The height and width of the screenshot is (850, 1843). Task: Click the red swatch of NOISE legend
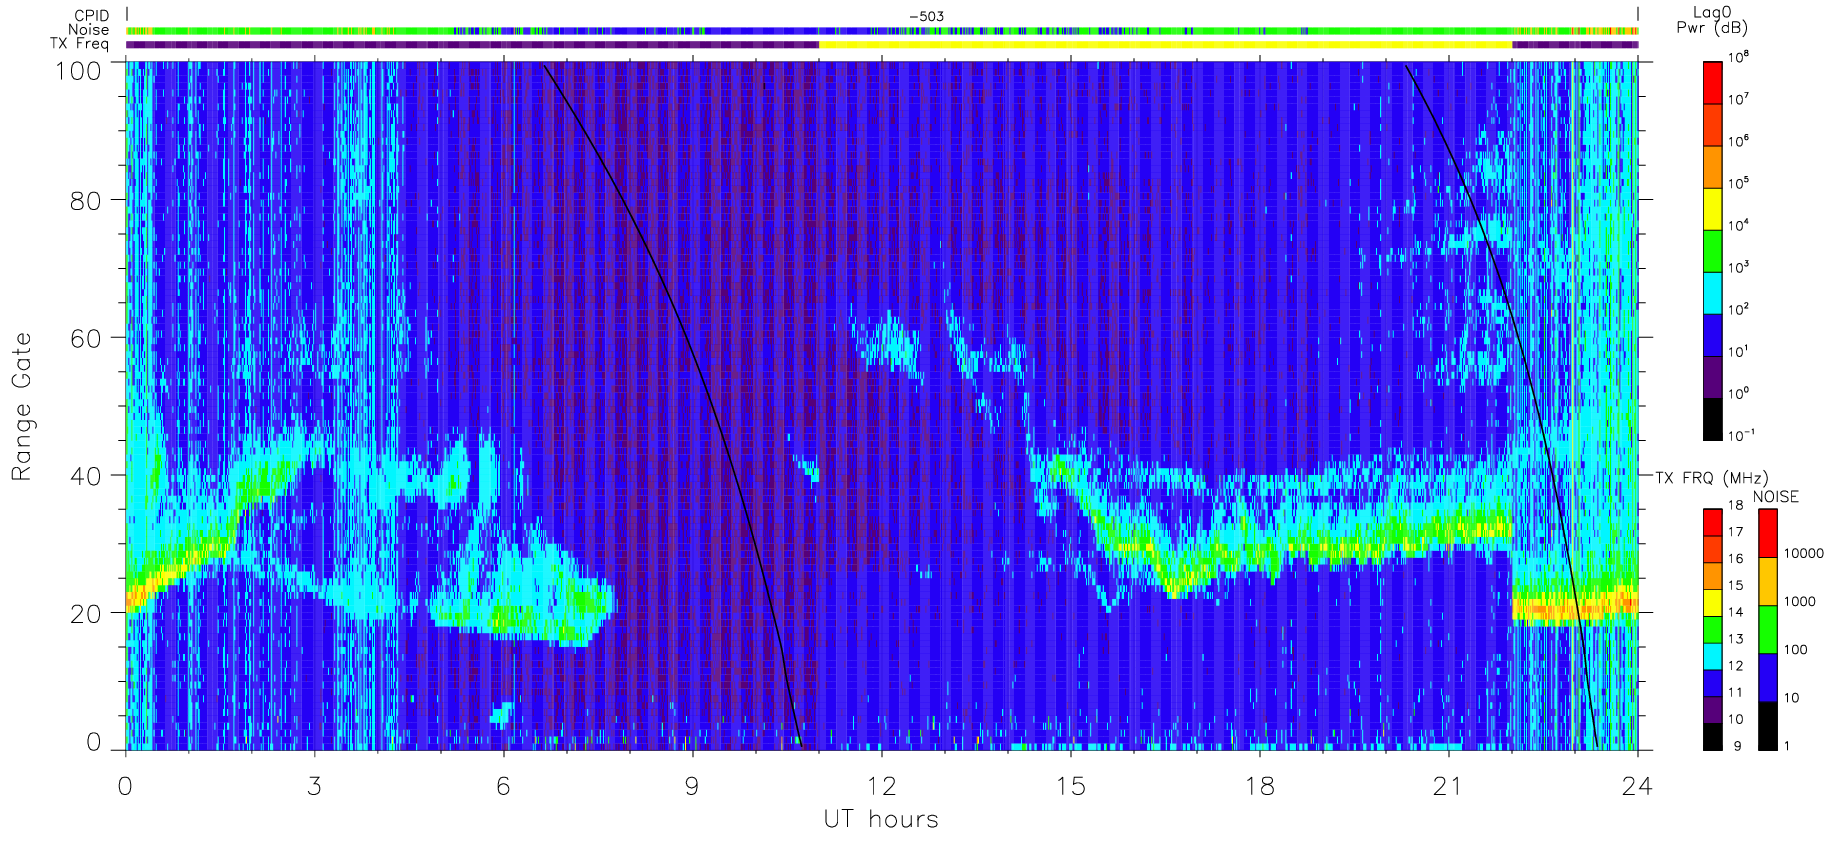[1768, 533]
